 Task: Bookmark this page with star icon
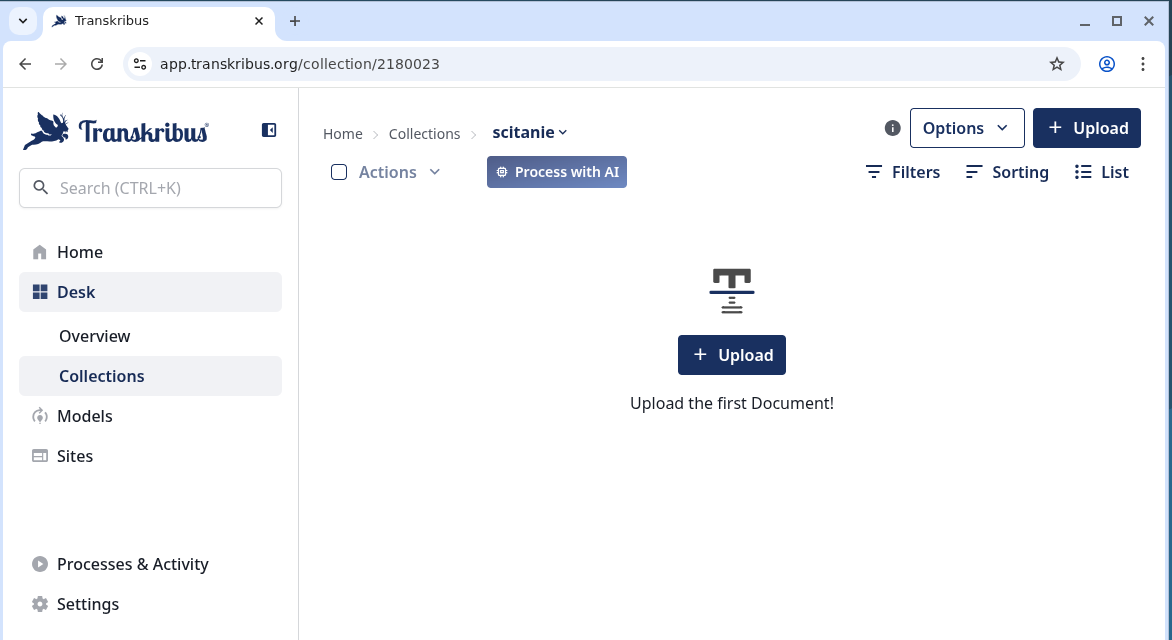pyautogui.click(x=1057, y=64)
